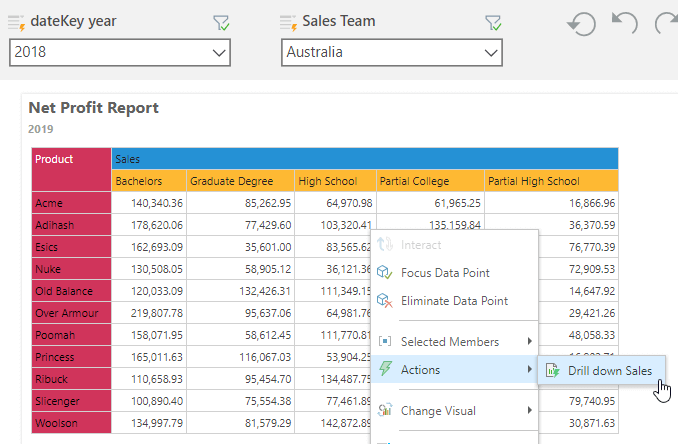Click the undo arrow icon
The height and width of the screenshot is (444, 678).
pyautogui.click(x=624, y=23)
